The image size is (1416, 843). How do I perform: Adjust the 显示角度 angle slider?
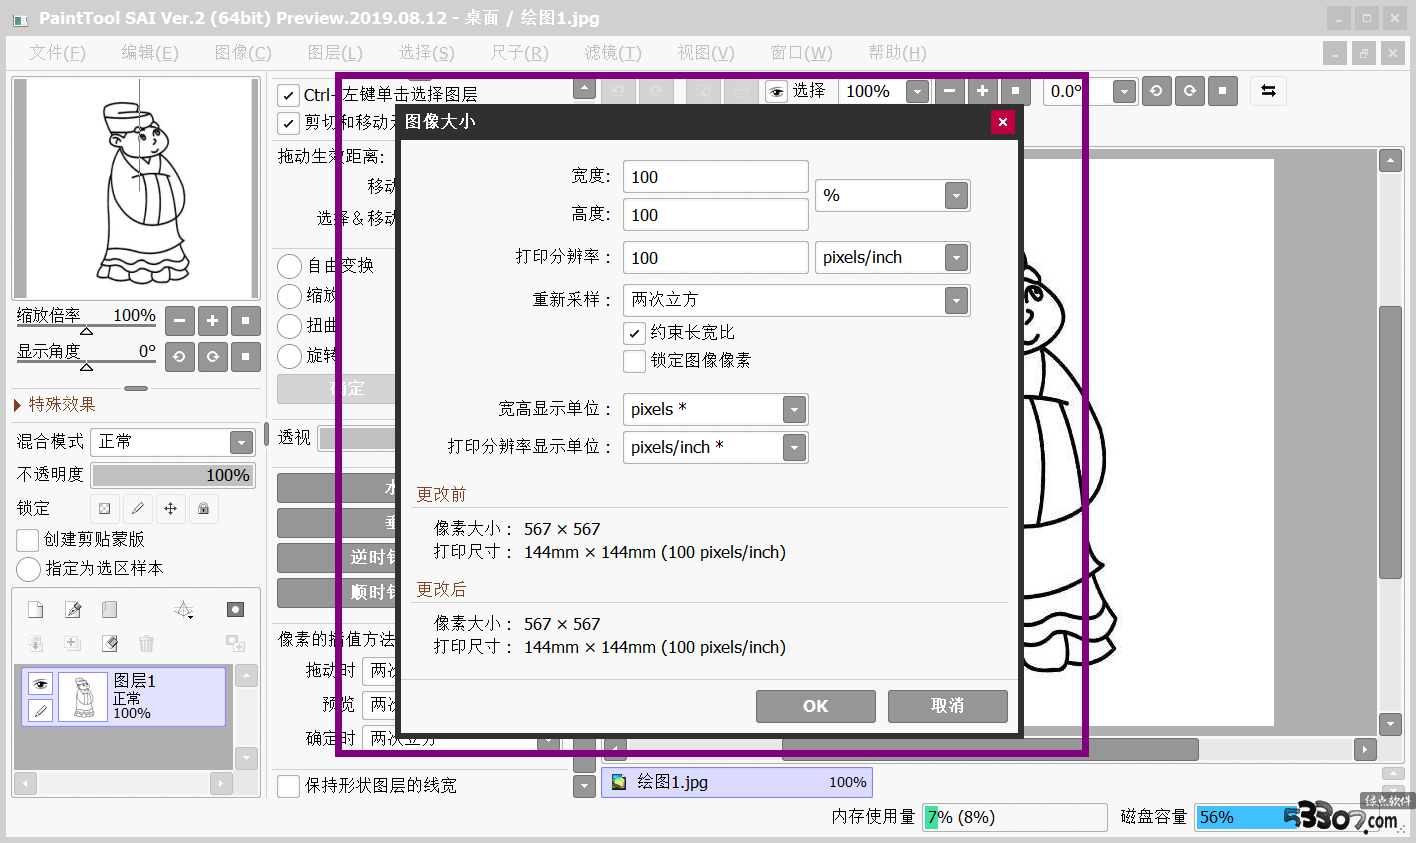[x=86, y=364]
